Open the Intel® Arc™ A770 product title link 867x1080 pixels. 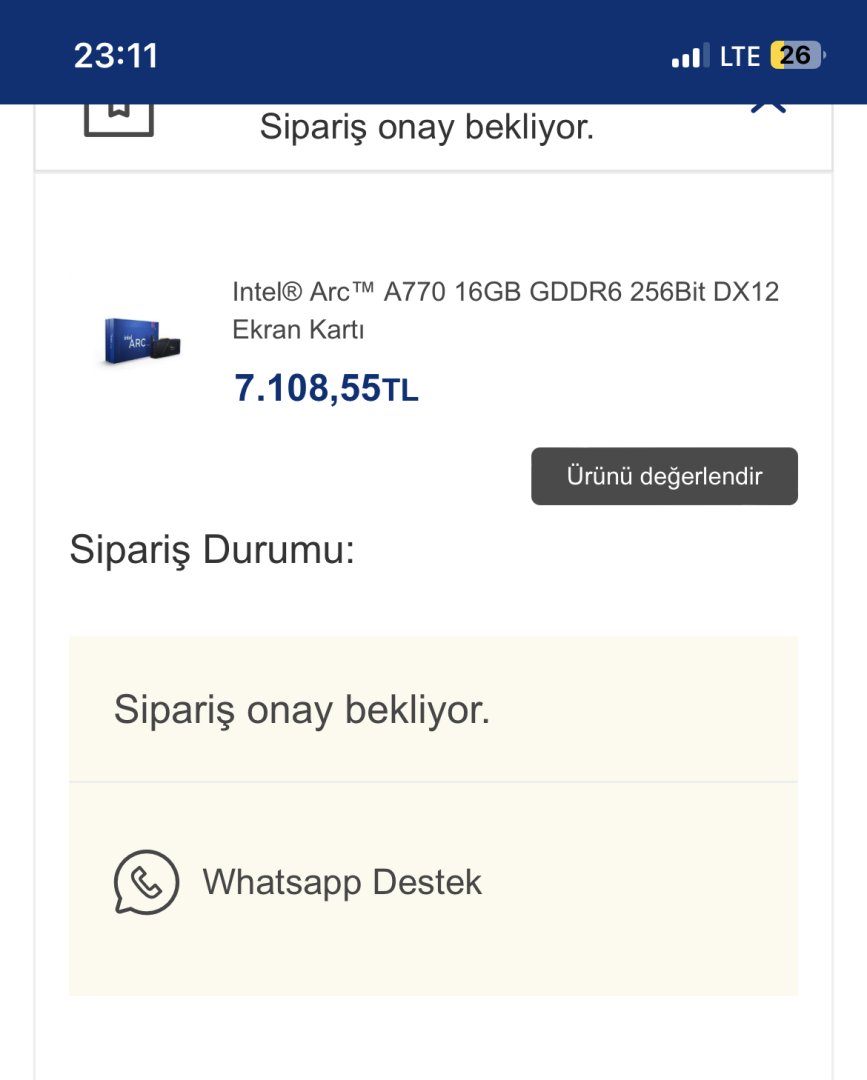point(505,292)
